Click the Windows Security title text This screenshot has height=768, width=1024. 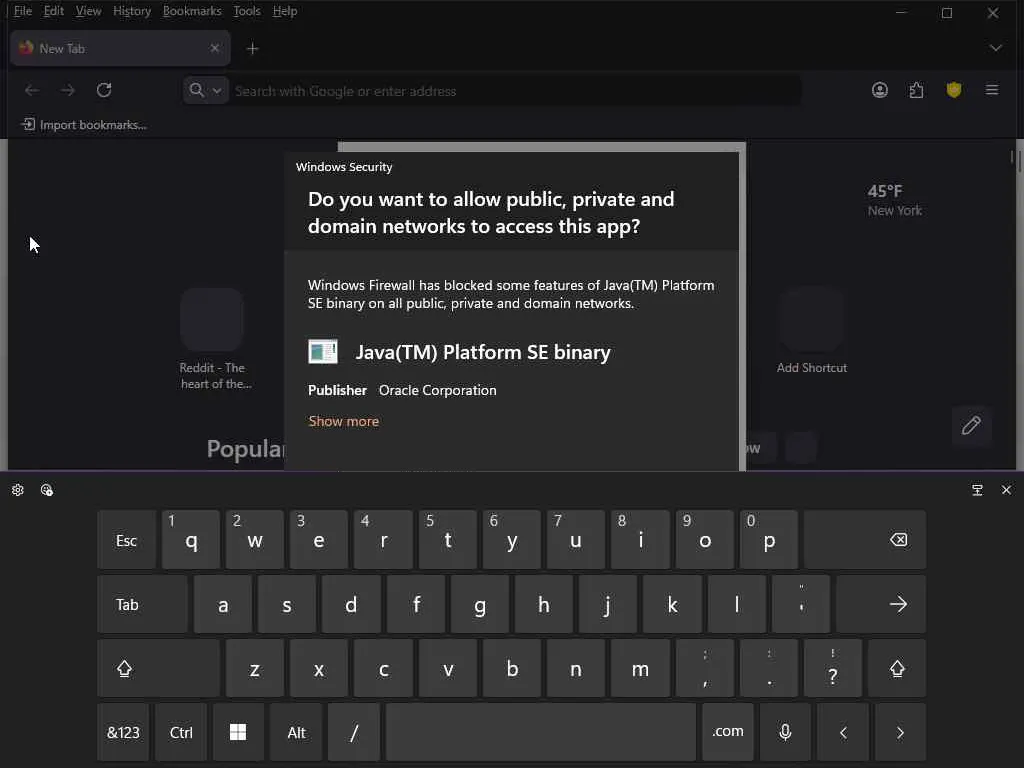[344, 167]
